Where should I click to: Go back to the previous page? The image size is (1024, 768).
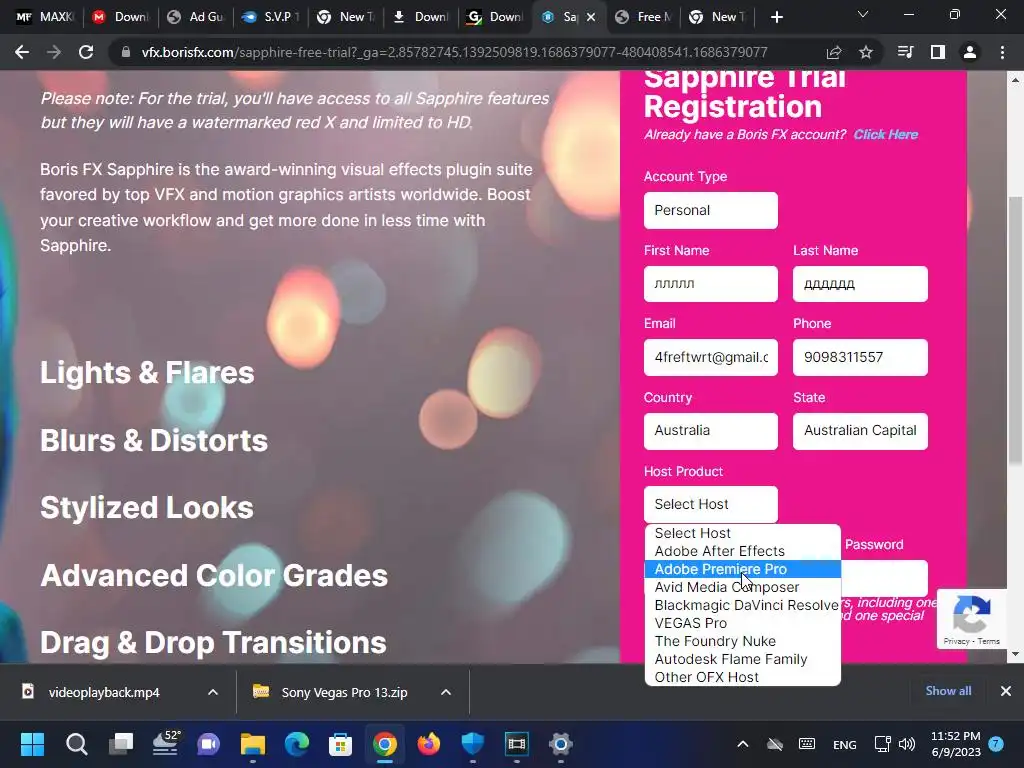click(22, 52)
